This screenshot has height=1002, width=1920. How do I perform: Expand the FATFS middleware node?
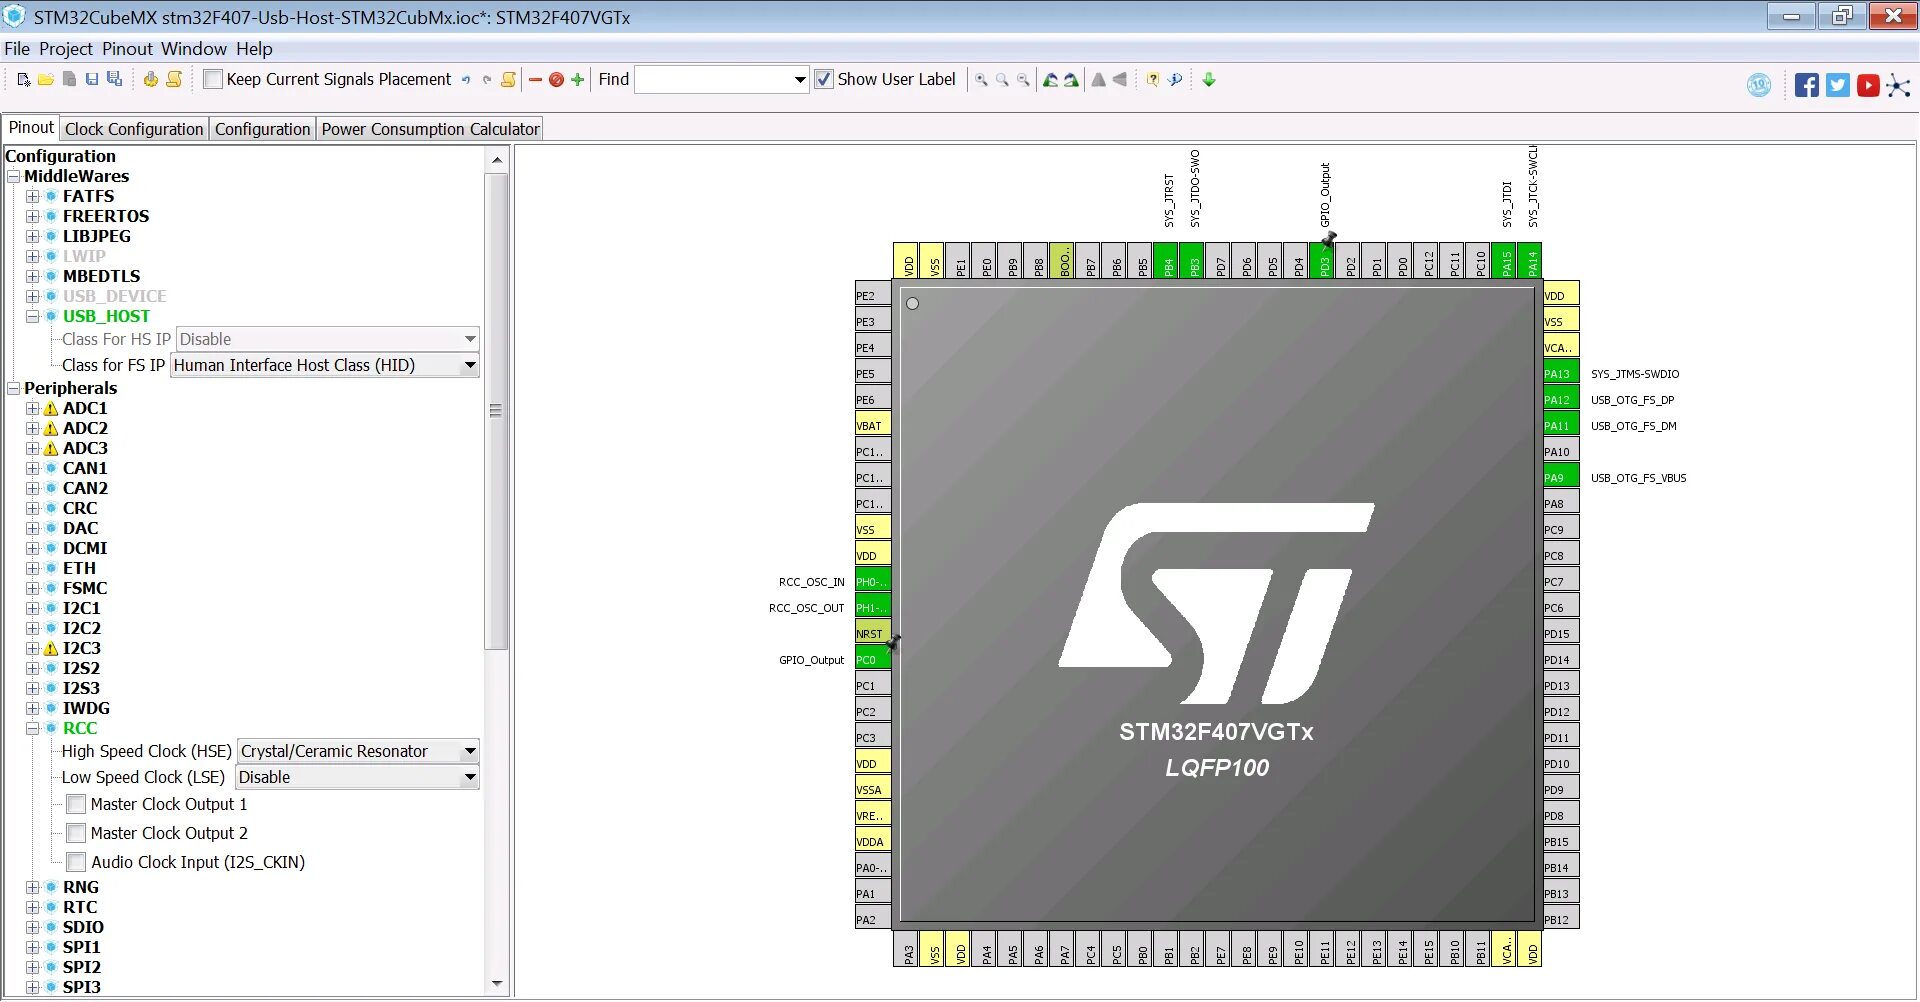(32, 196)
